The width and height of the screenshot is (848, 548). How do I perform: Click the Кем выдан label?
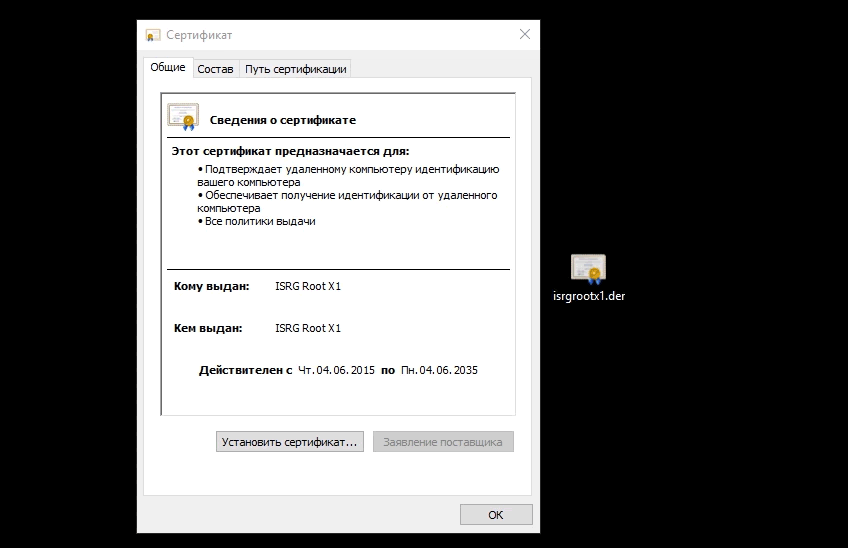click(x=208, y=328)
